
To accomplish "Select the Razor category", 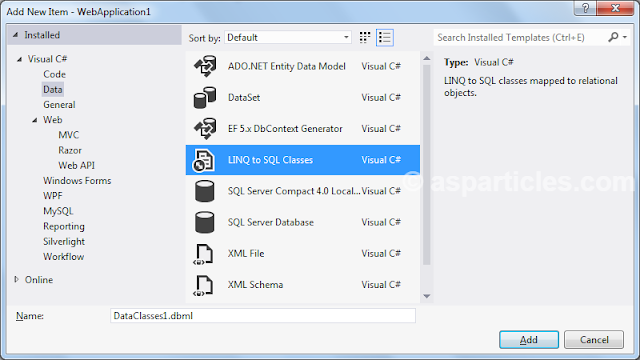I will point(70,150).
